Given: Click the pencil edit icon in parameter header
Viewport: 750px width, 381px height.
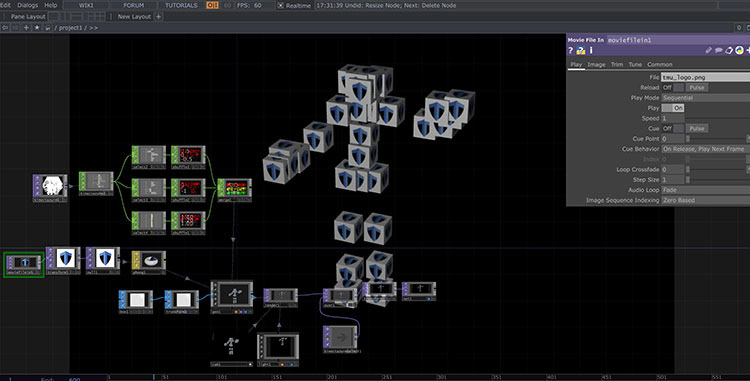Looking at the screenshot, I should [x=708, y=50].
